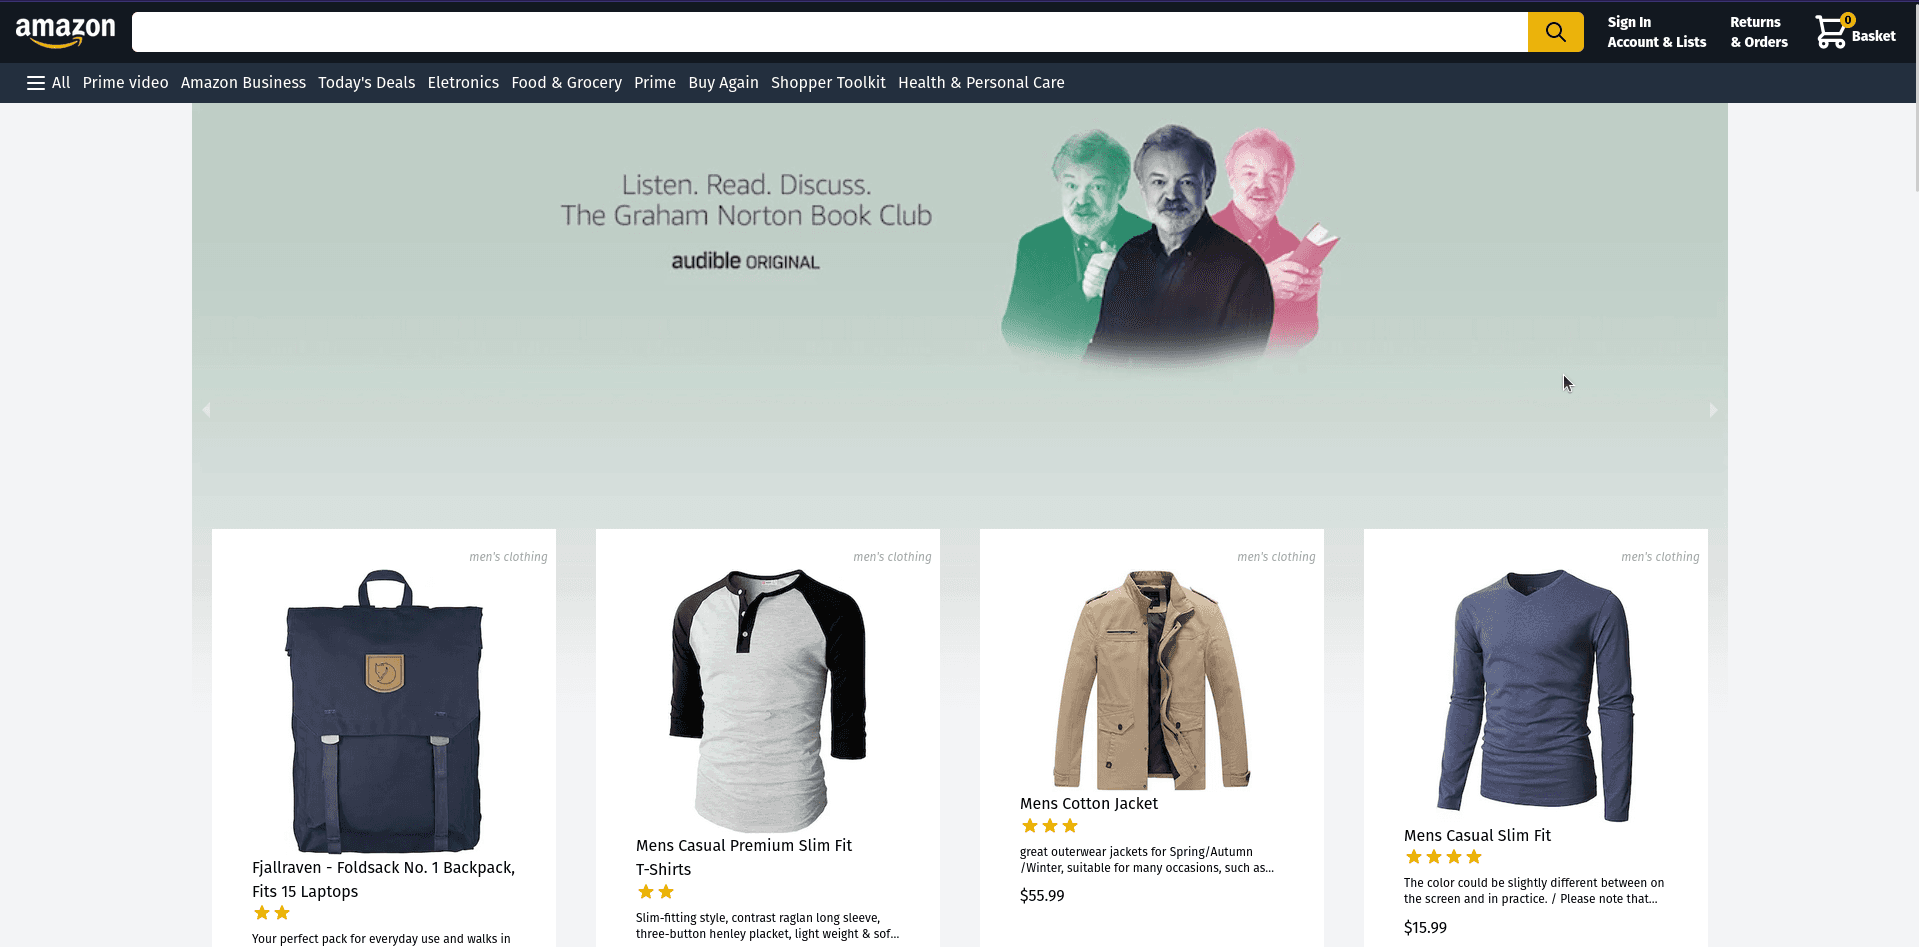This screenshot has height=947, width=1919.
Task: Click the $55.99 price
Action: point(1042,896)
